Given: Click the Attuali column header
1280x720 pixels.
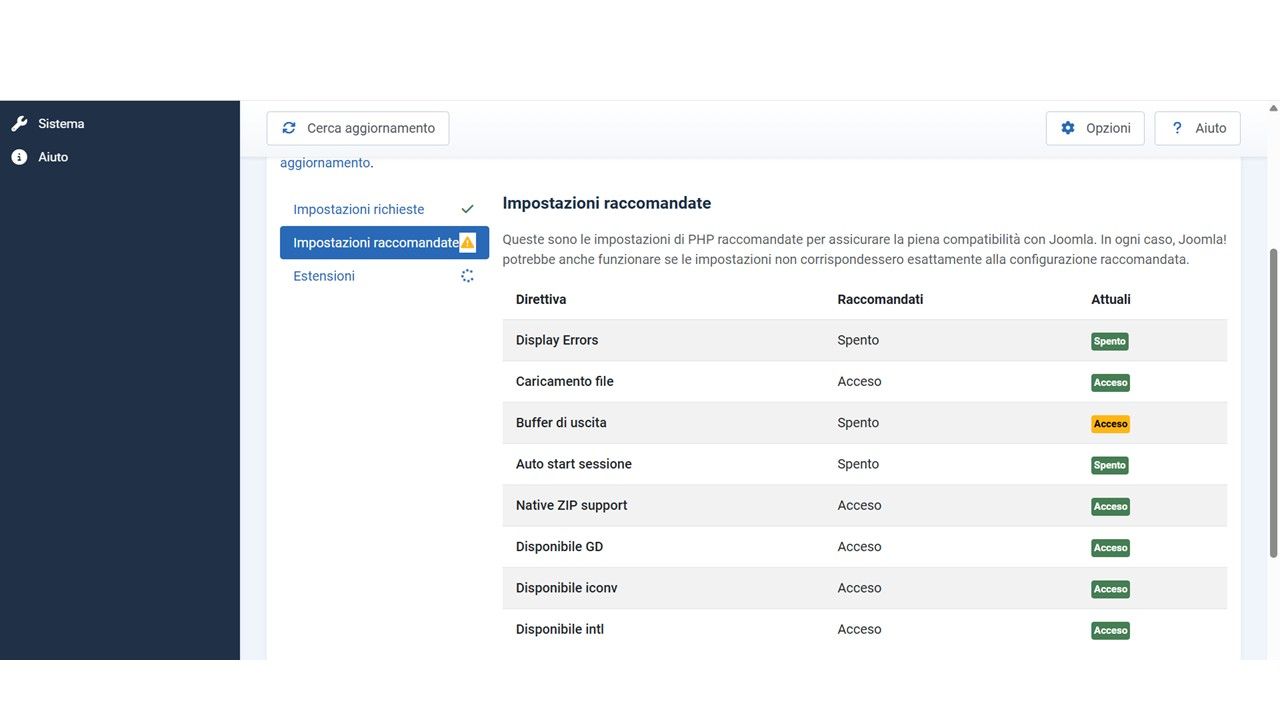Looking at the screenshot, I should (1111, 299).
